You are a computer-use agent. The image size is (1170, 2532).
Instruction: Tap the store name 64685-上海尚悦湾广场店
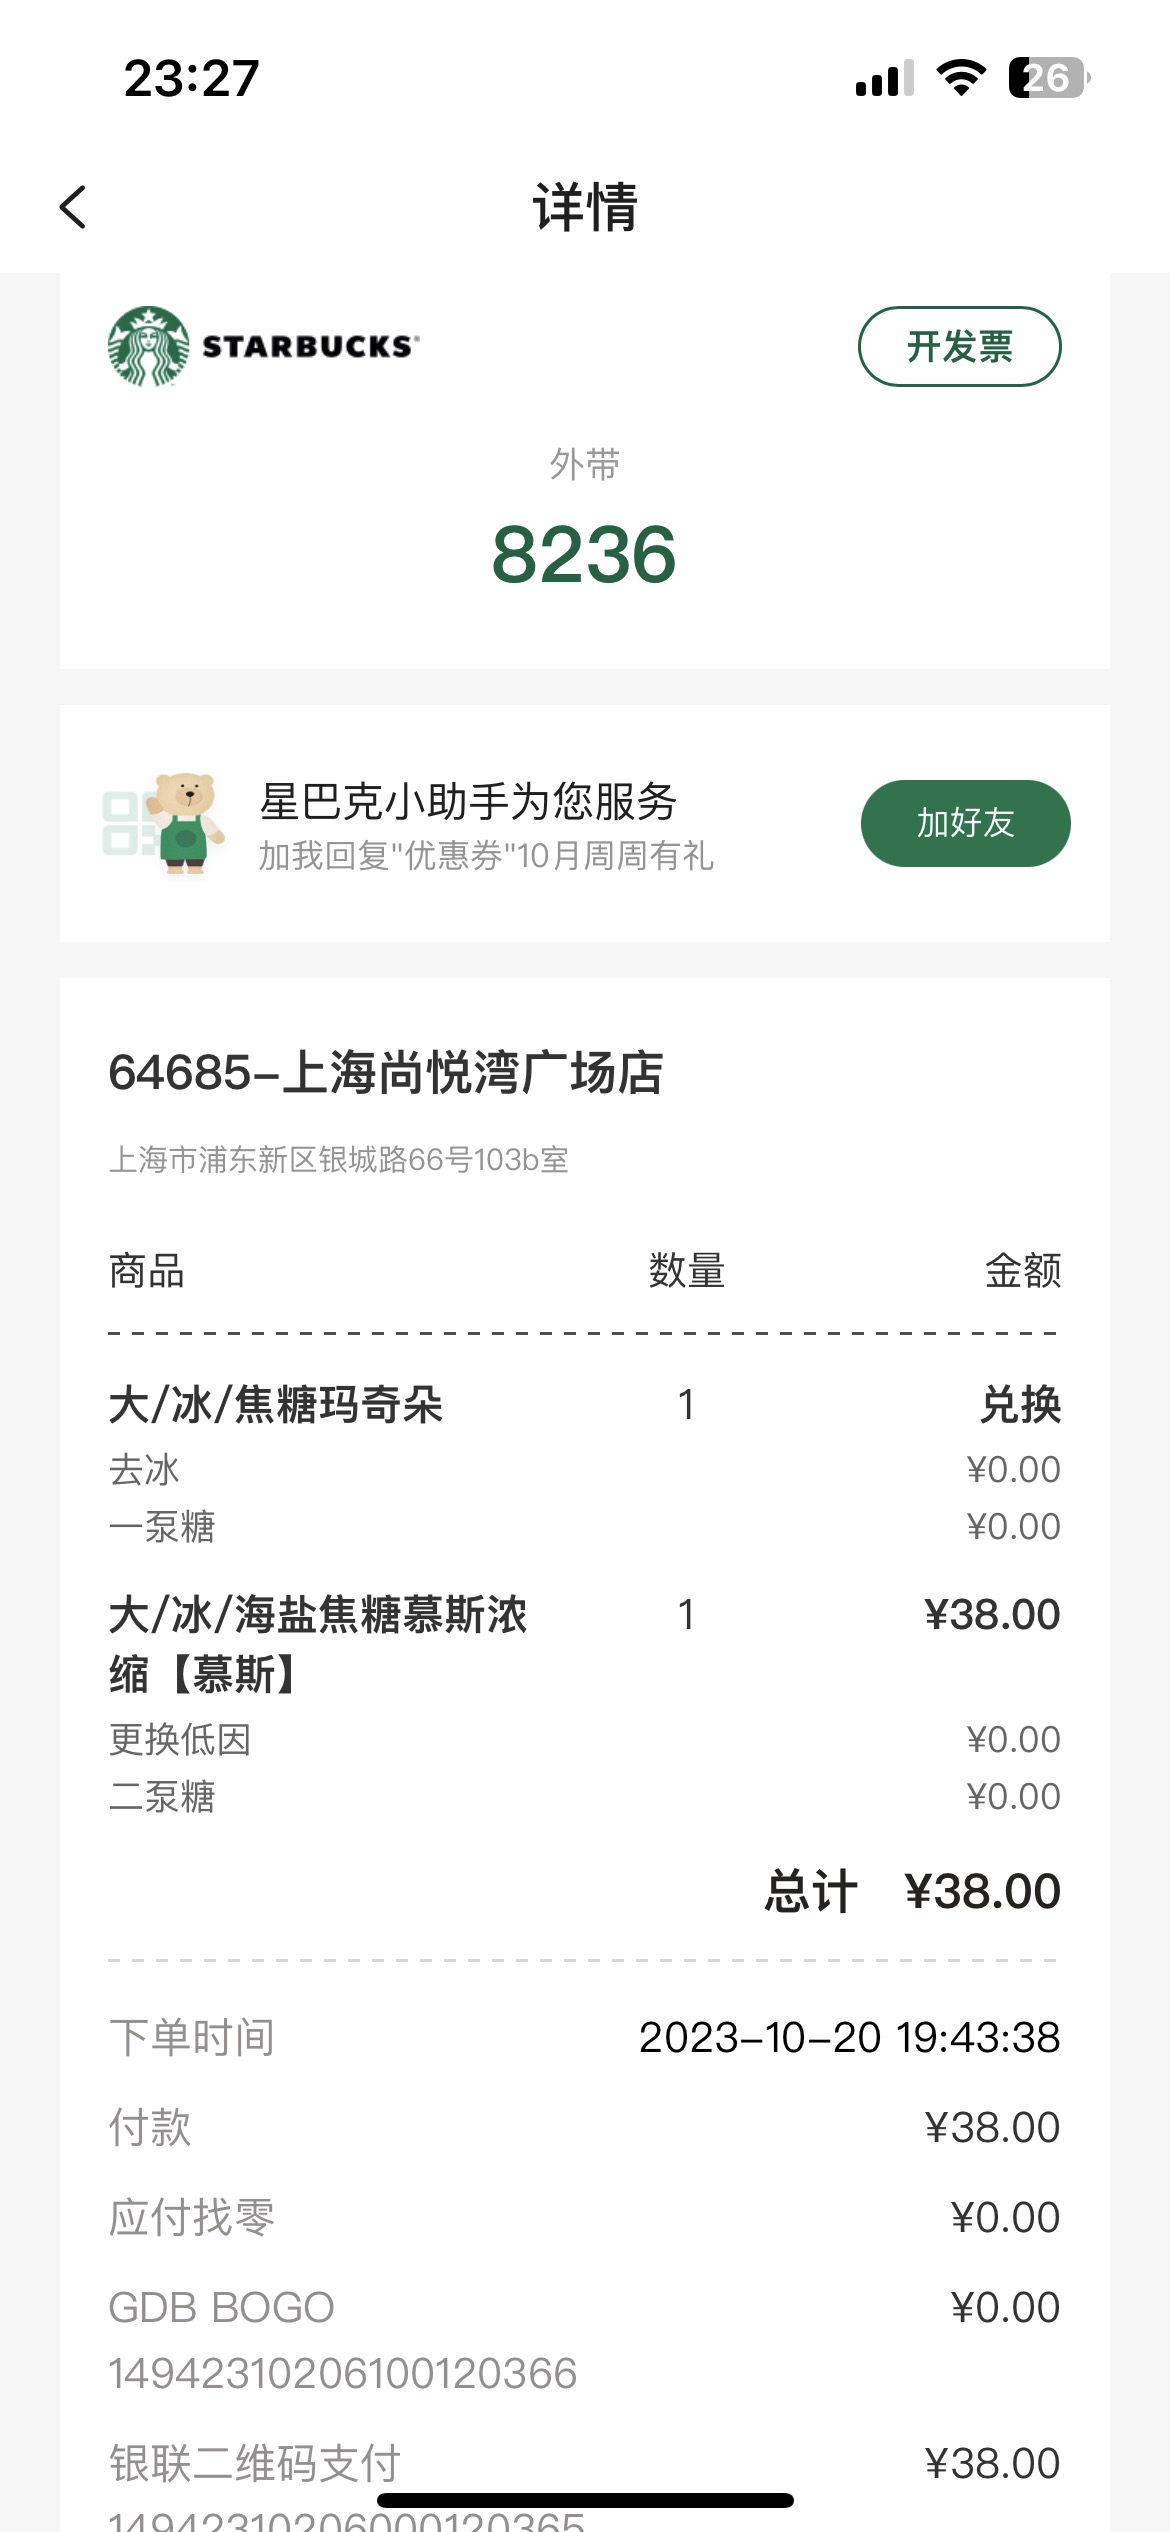[x=386, y=1073]
